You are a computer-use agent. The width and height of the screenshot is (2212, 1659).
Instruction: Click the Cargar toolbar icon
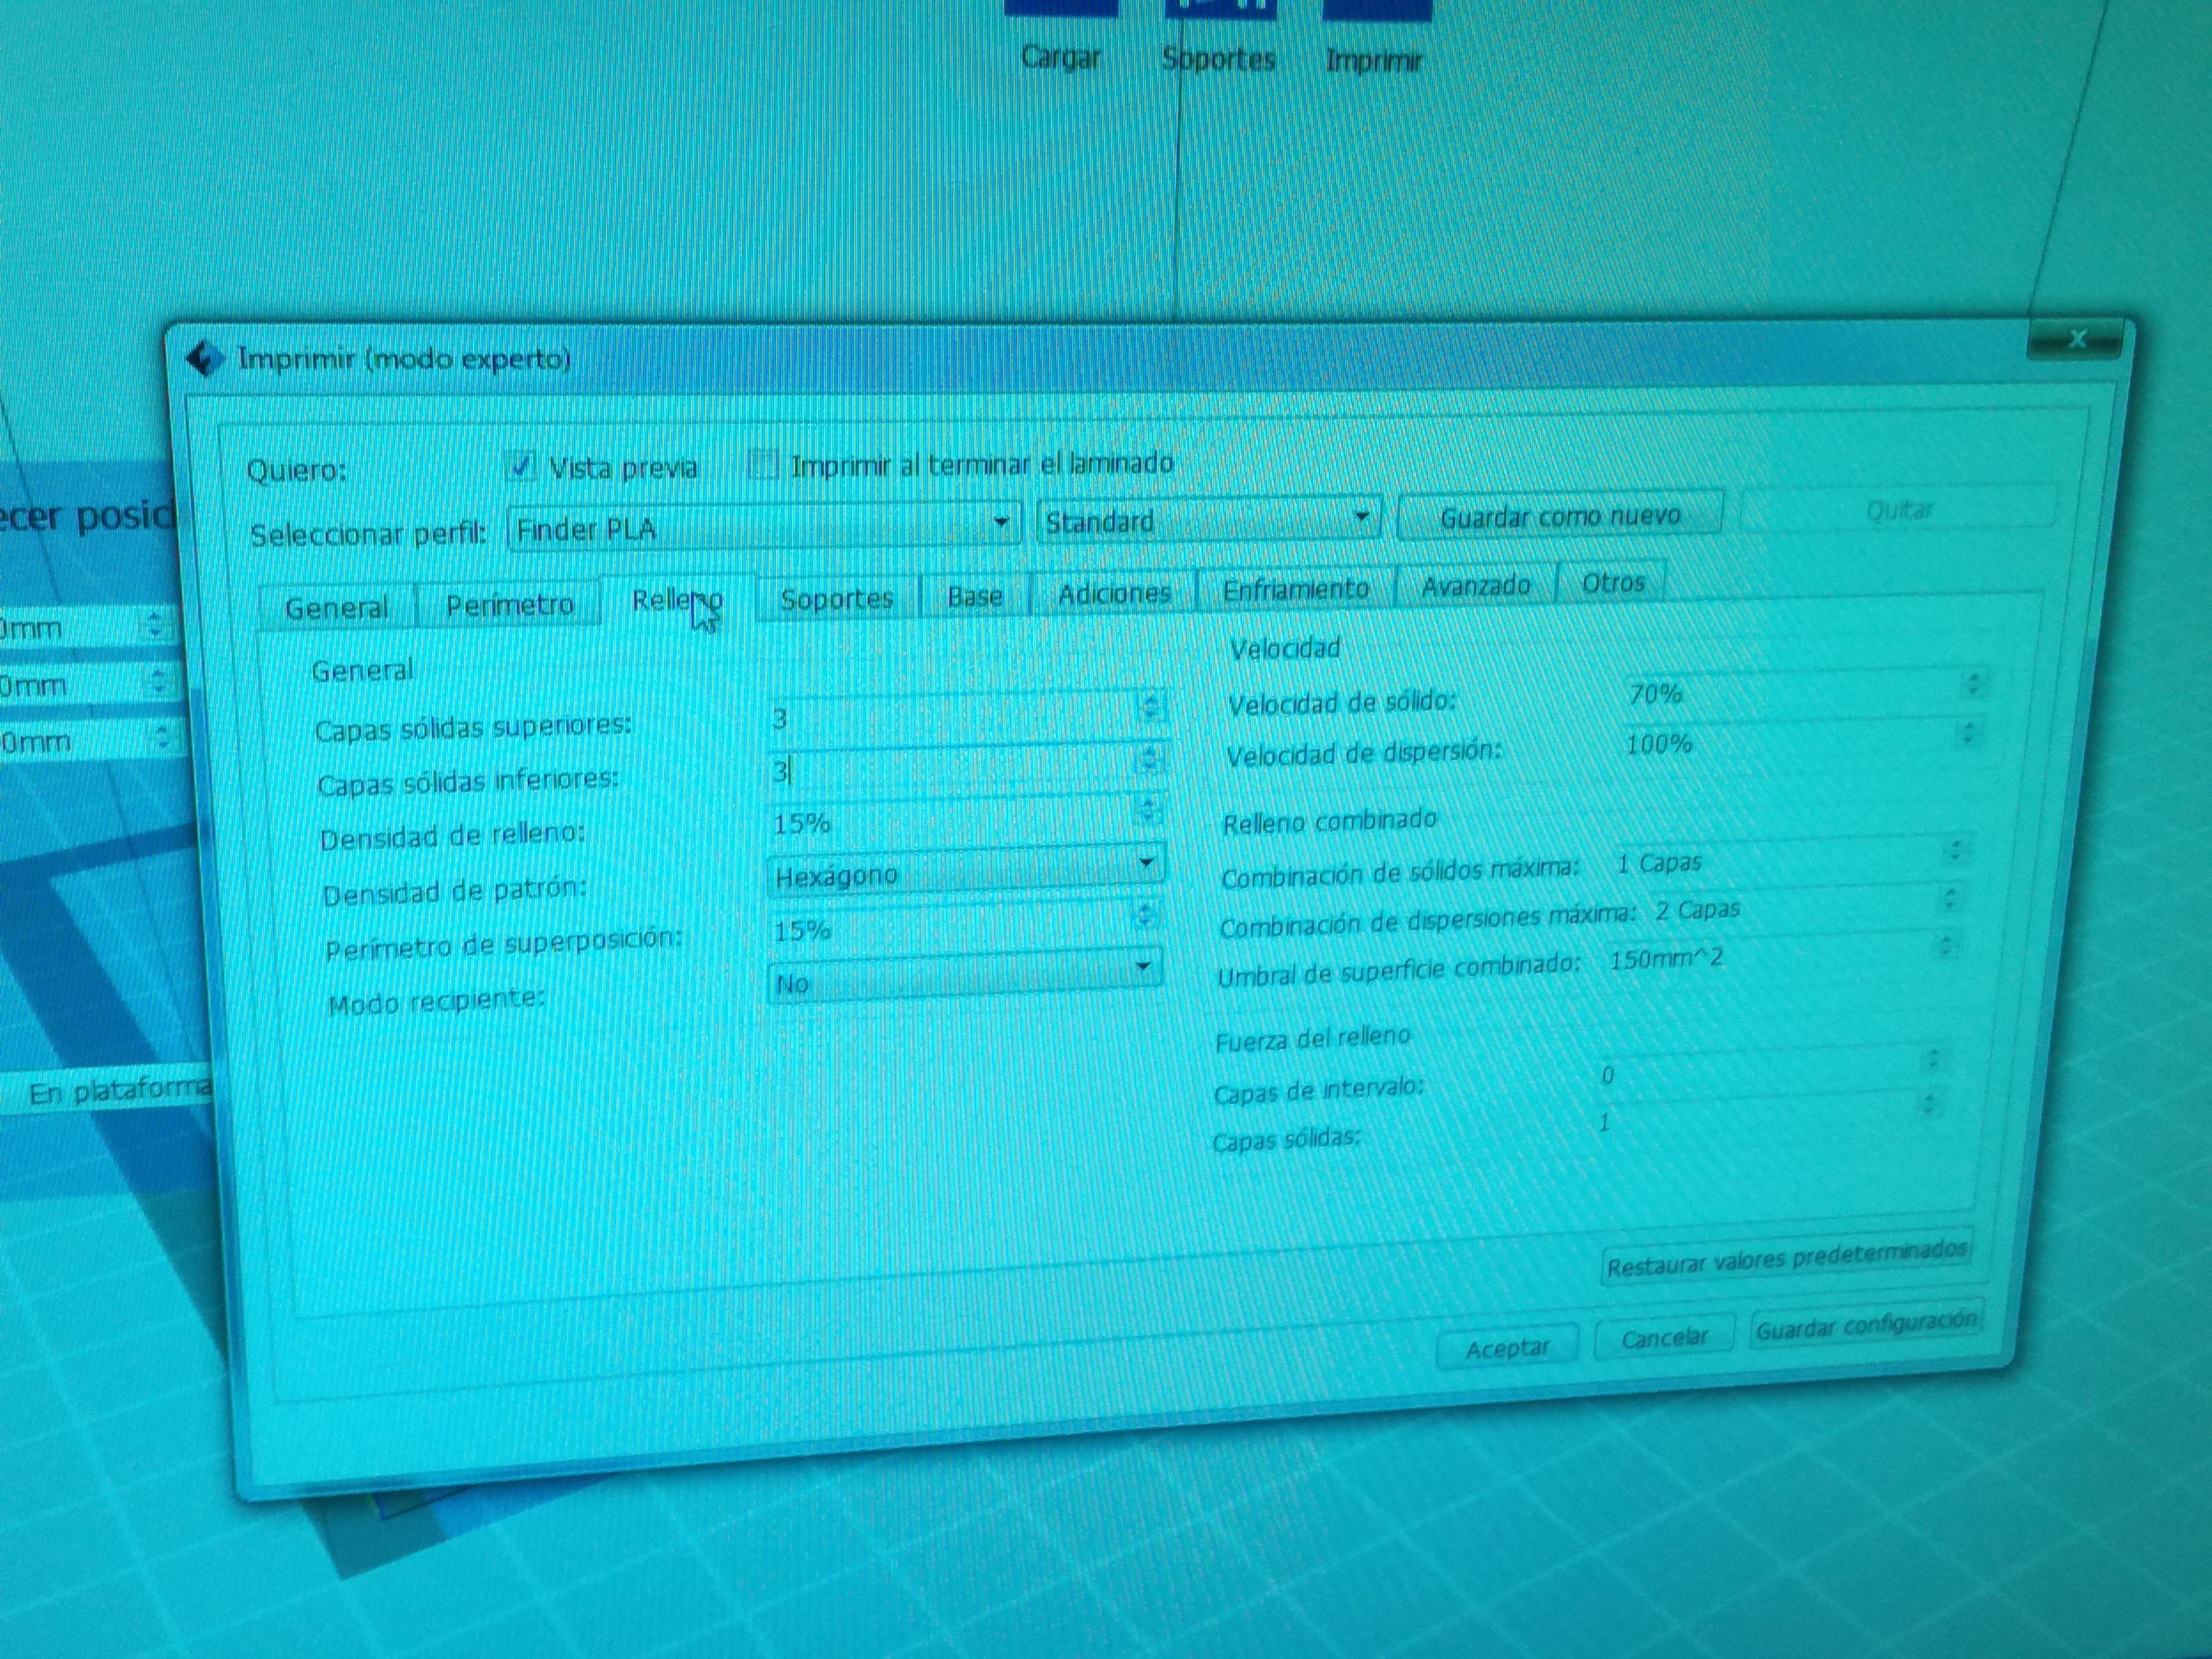click(x=1060, y=10)
